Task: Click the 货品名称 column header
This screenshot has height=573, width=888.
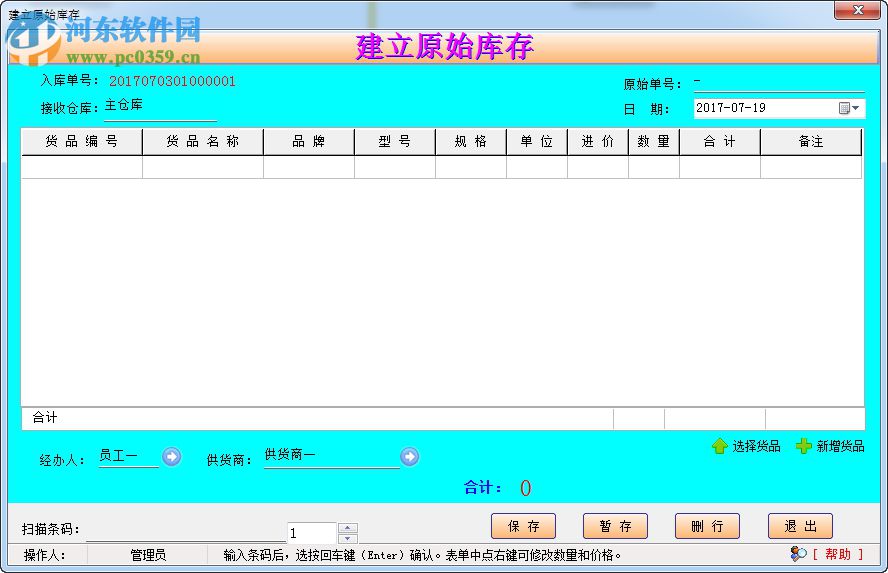Action: [203, 142]
